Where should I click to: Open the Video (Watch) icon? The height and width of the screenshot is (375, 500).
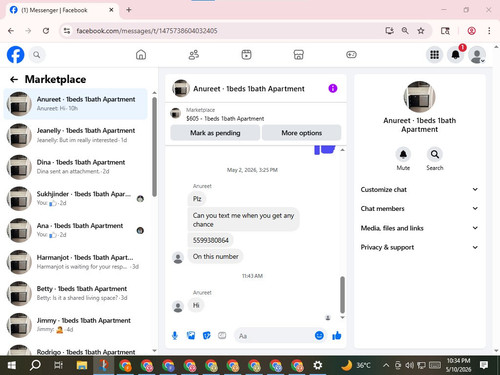point(246,55)
